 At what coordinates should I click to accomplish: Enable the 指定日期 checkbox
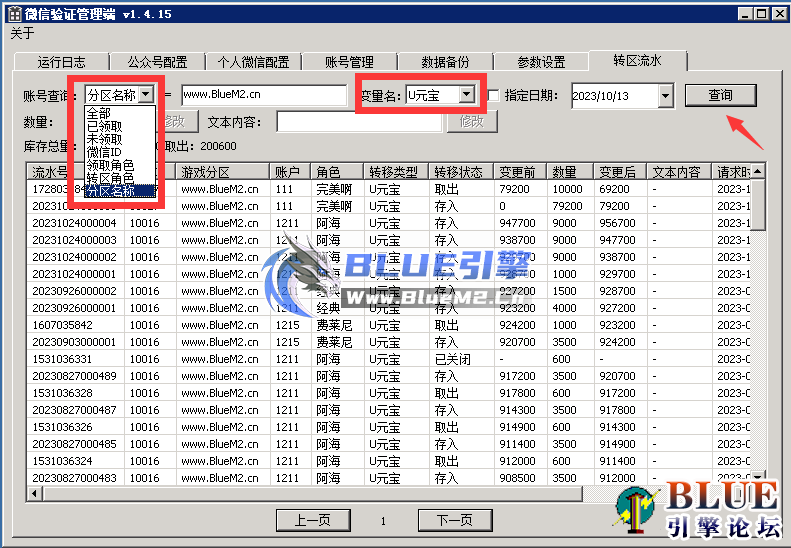point(493,95)
